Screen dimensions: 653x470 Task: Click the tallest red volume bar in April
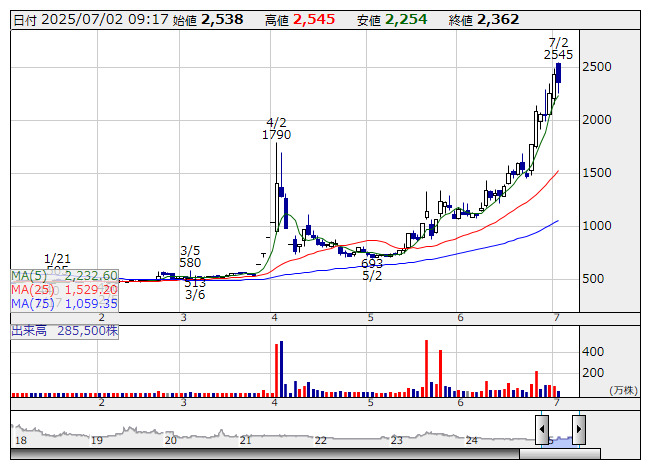point(275,369)
